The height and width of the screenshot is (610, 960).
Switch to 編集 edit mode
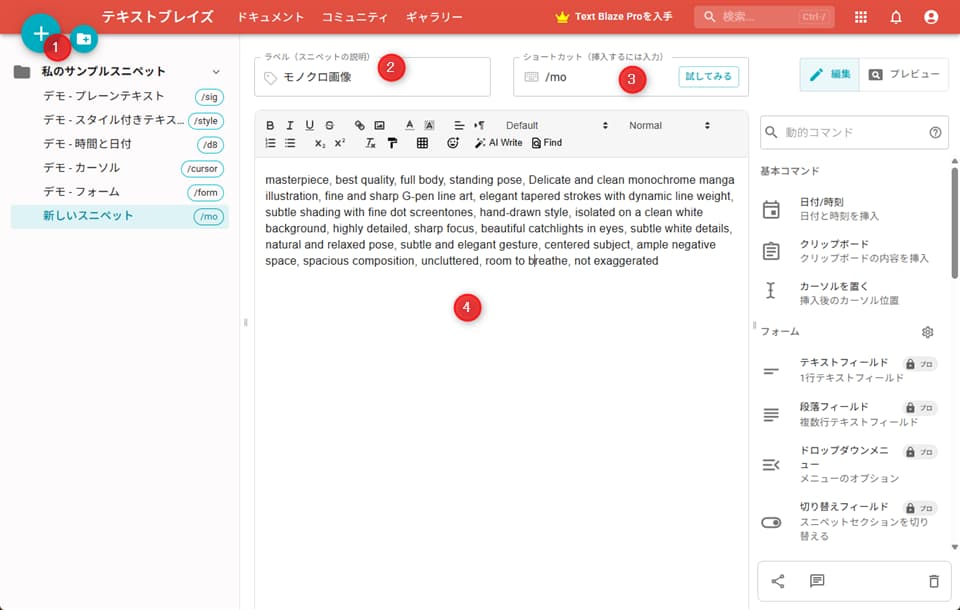829,75
